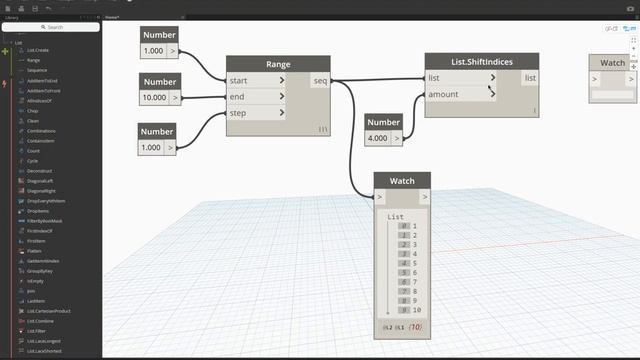Image resolution: width=640 pixels, height=360 pixels.
Task: Select the Range item in the library
Action: (33, 60)
